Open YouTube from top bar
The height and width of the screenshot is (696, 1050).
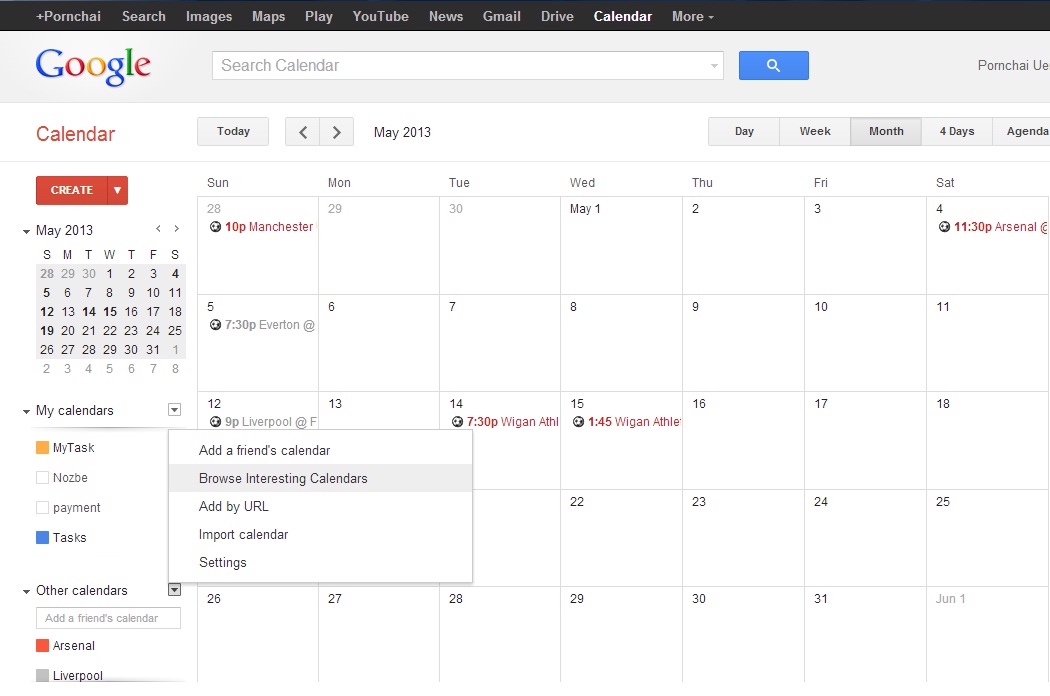(x=380, y=16)
